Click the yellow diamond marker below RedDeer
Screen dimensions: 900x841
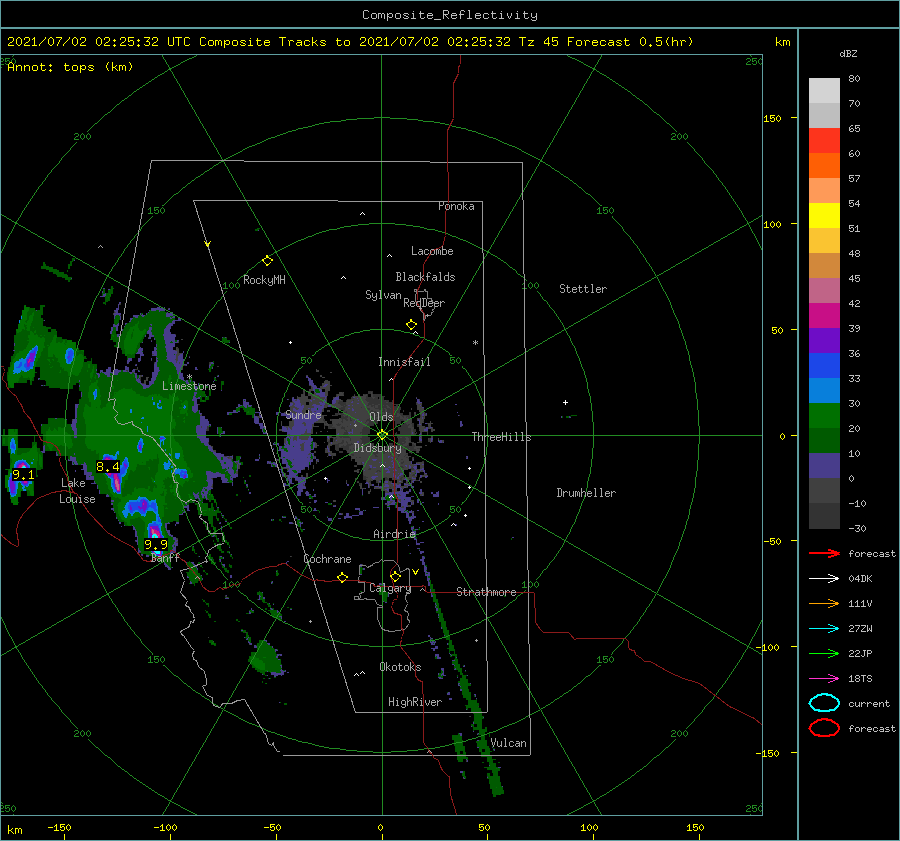click(411, 325)
